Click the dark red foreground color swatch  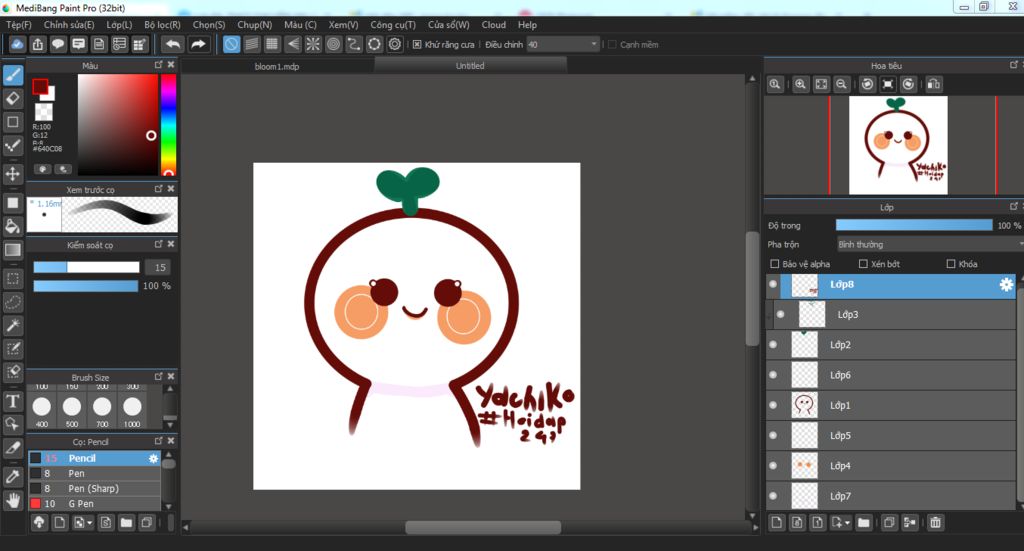coord(40,87)
